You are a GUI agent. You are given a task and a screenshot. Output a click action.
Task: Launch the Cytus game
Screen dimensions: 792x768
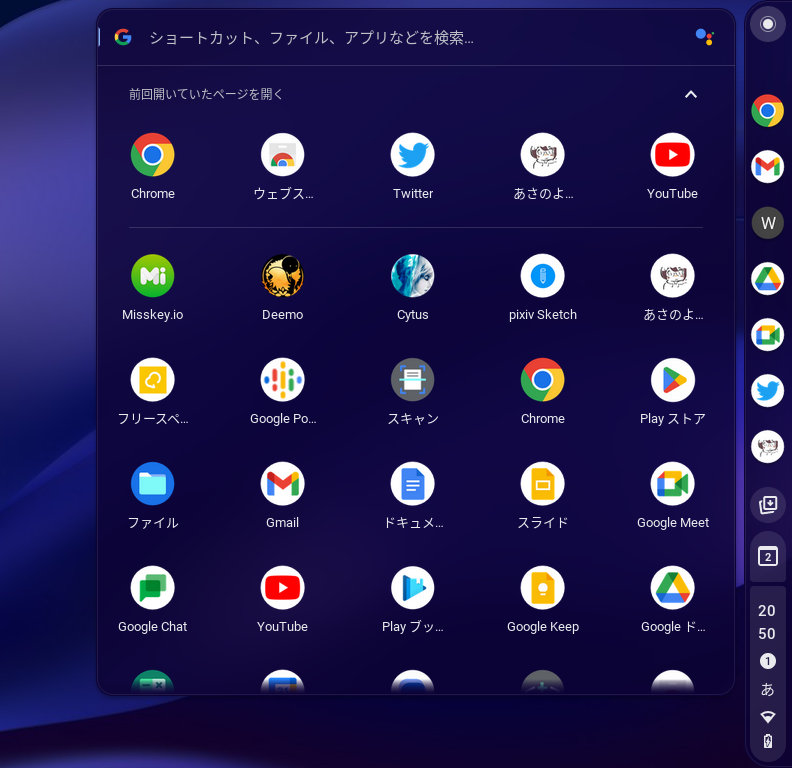413,276
